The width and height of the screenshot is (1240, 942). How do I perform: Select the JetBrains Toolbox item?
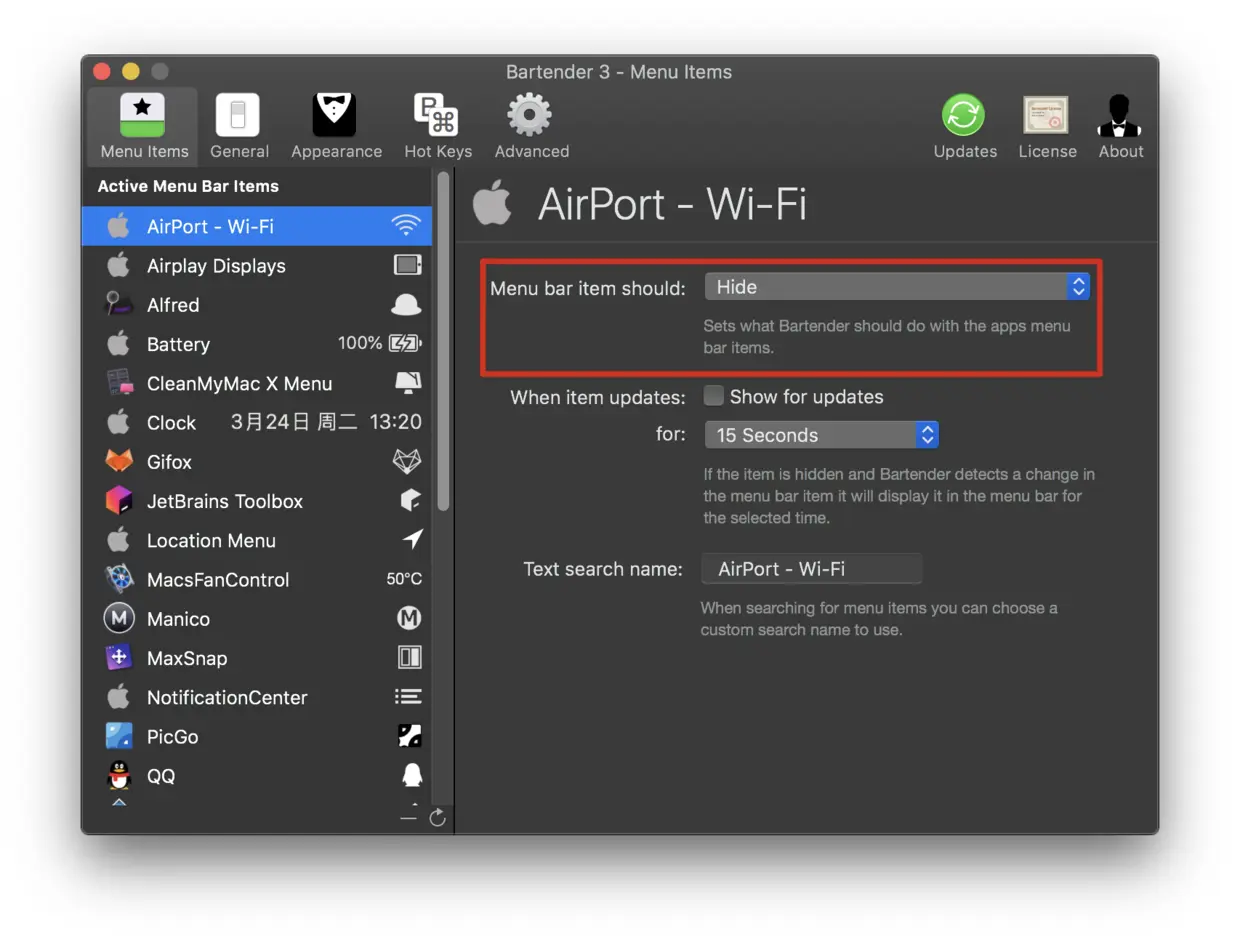coord(257,501)
